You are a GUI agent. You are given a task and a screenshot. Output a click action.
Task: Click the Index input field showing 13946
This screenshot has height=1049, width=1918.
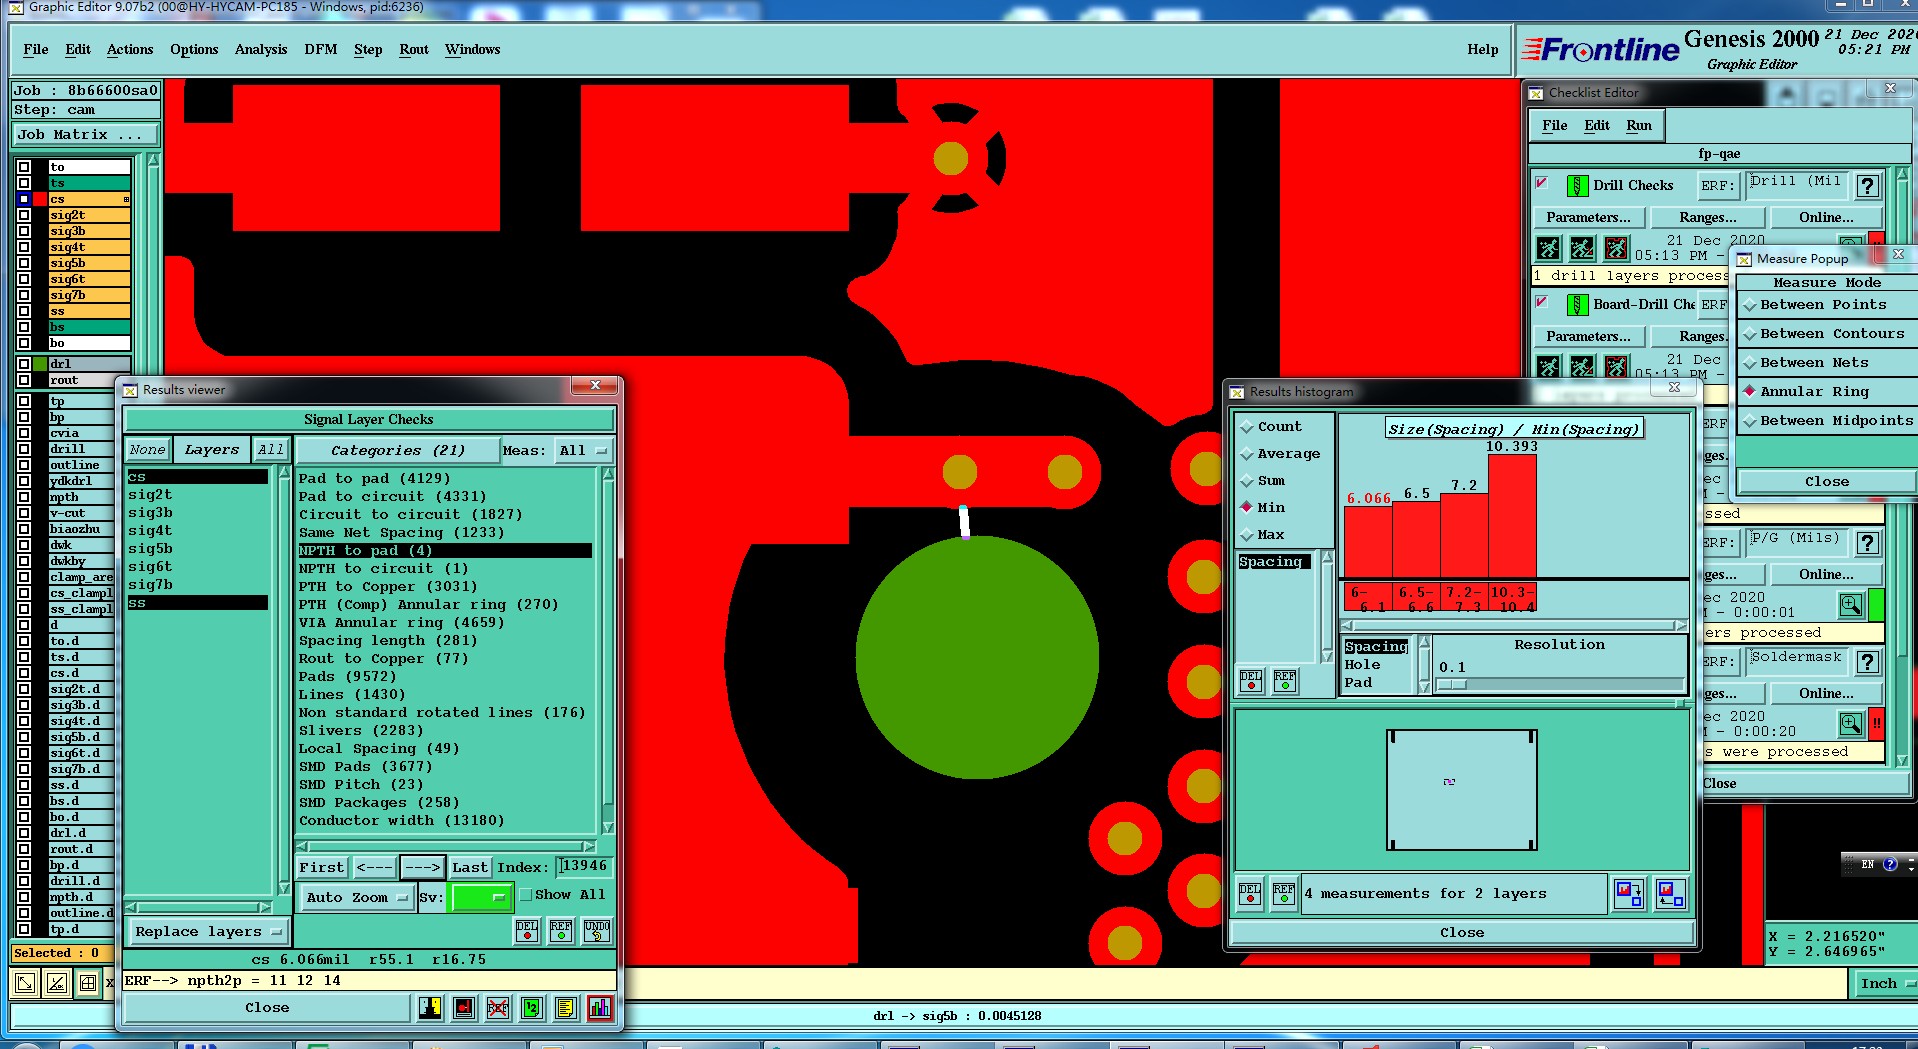(584, 866)
